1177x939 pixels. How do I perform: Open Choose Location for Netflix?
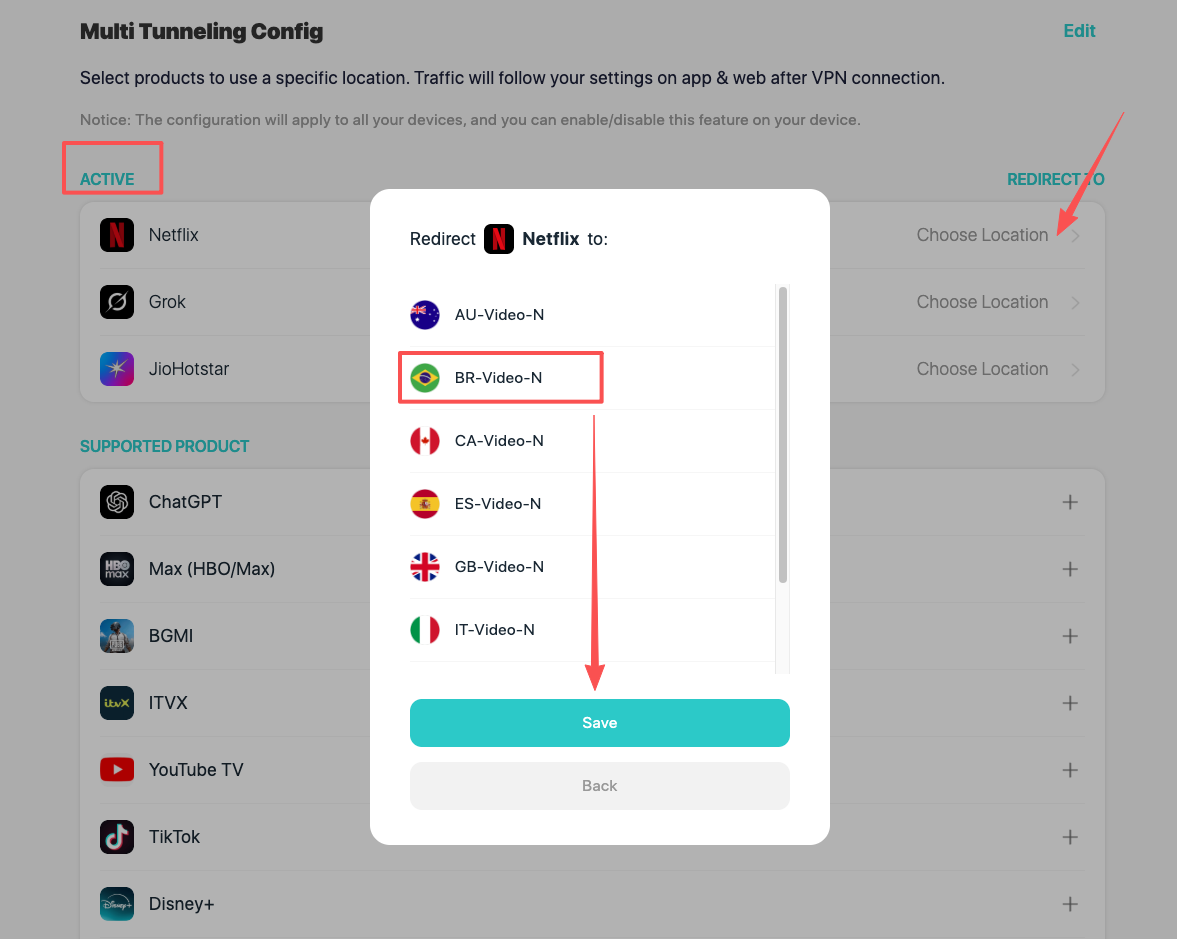pyautogui.click(x=982, y=234)
